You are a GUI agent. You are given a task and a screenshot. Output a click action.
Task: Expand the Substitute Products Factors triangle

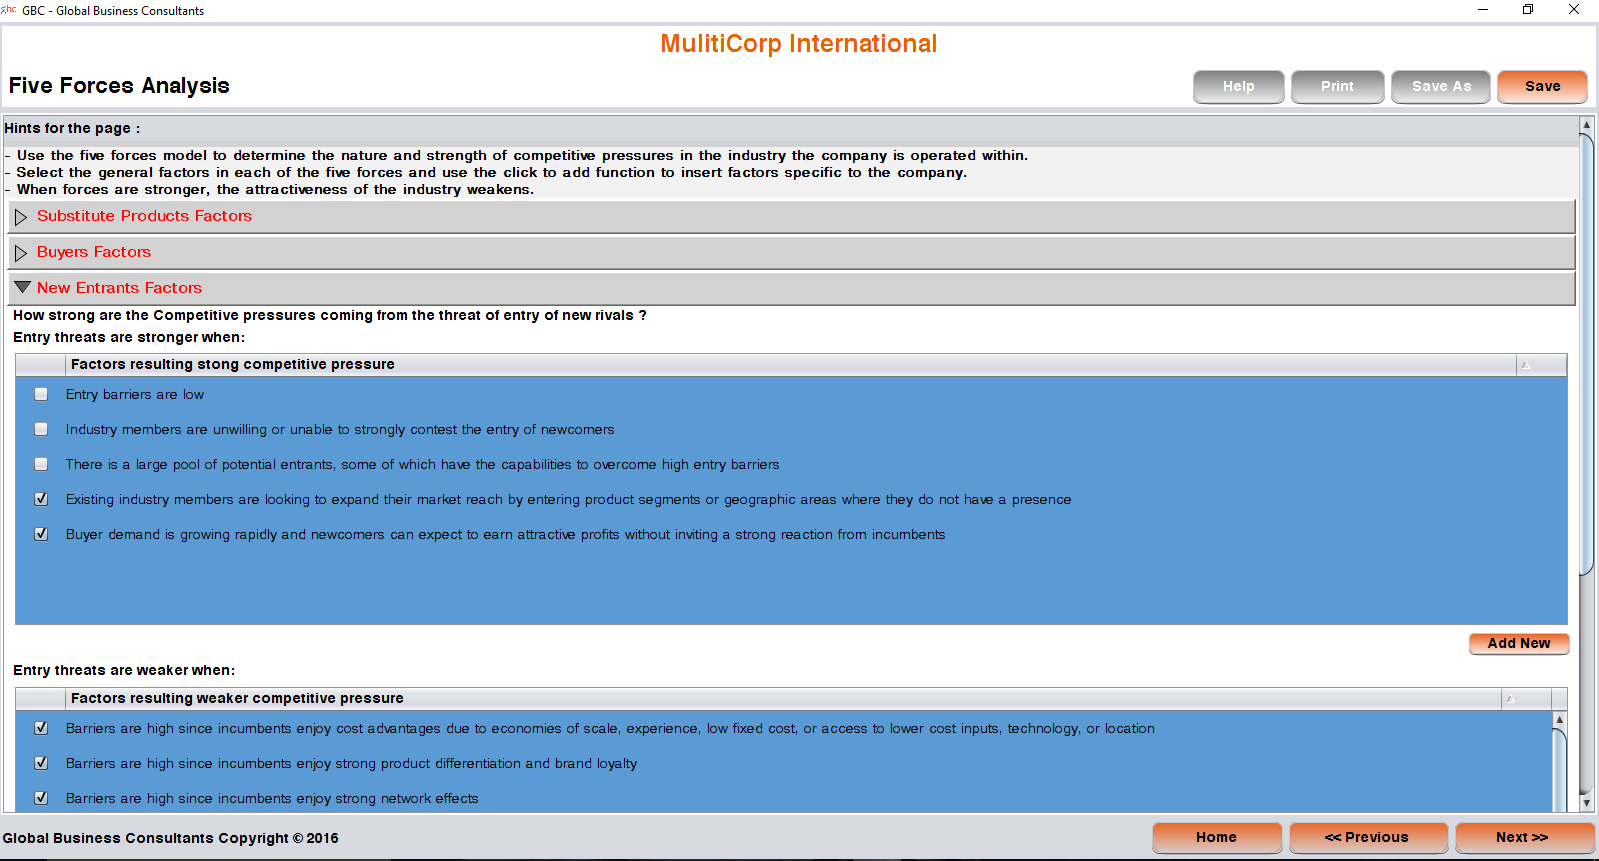[21, 217]
